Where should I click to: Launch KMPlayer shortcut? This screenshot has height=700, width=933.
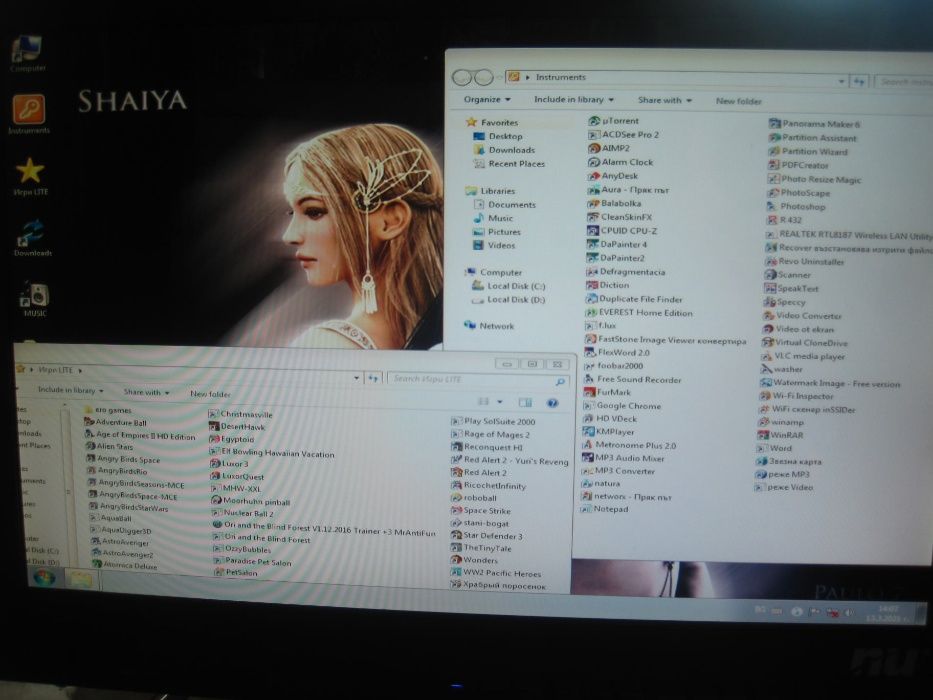point(609,432)
